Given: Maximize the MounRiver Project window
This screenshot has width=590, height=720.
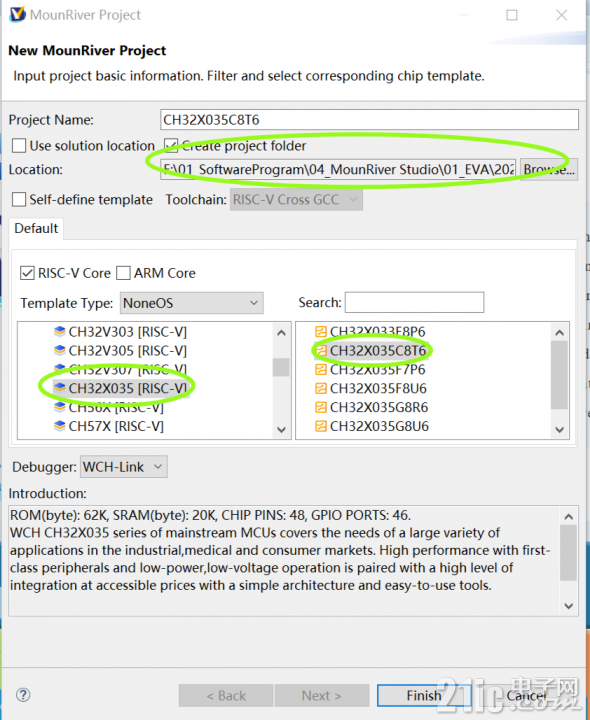Looking at the screenshot, I should click(511, 15).
